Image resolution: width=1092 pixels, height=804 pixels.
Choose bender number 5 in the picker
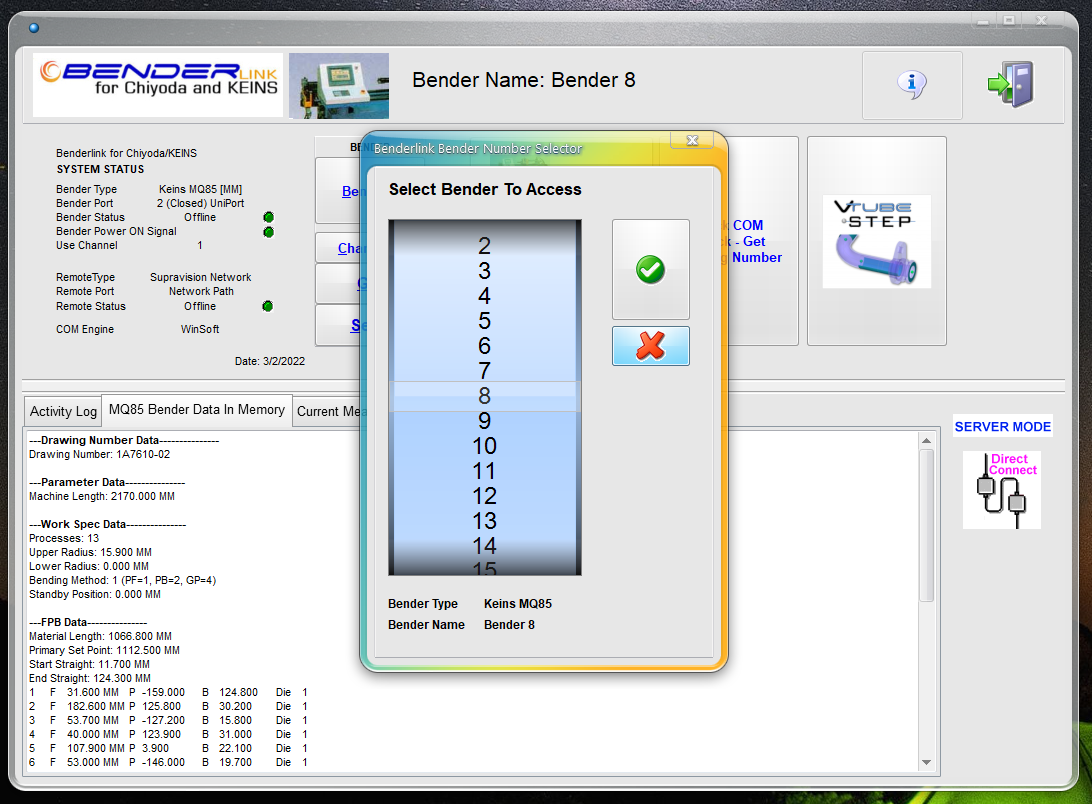pos(484,321)
